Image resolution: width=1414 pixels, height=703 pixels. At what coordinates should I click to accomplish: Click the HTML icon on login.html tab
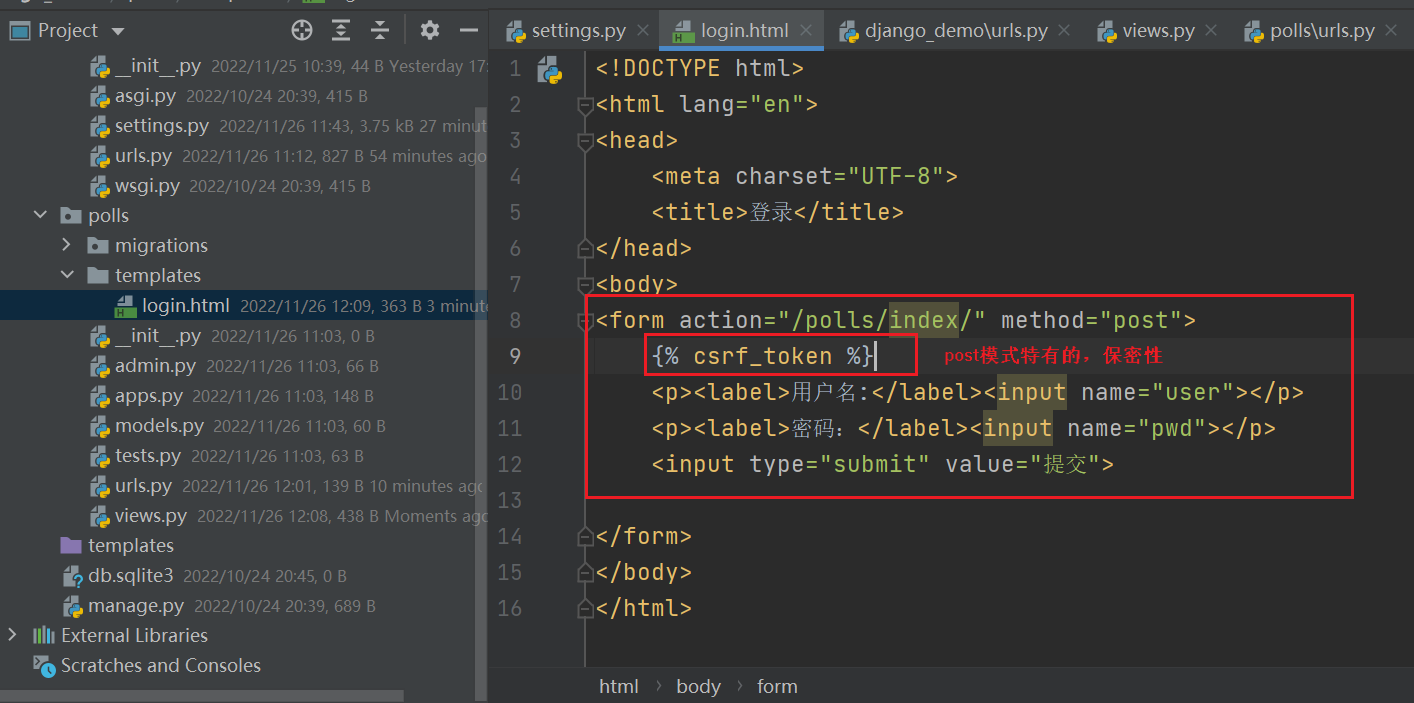(x=684, y=31)
